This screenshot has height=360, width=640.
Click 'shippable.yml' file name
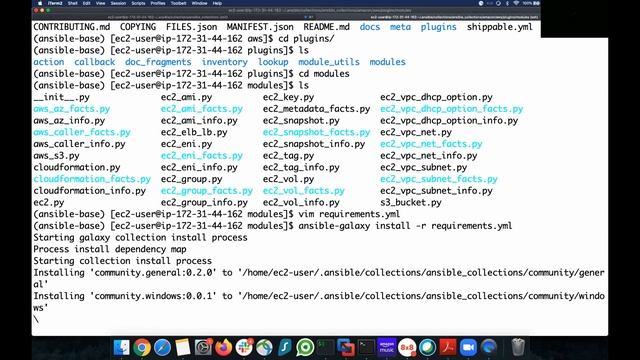click(500, 27)
